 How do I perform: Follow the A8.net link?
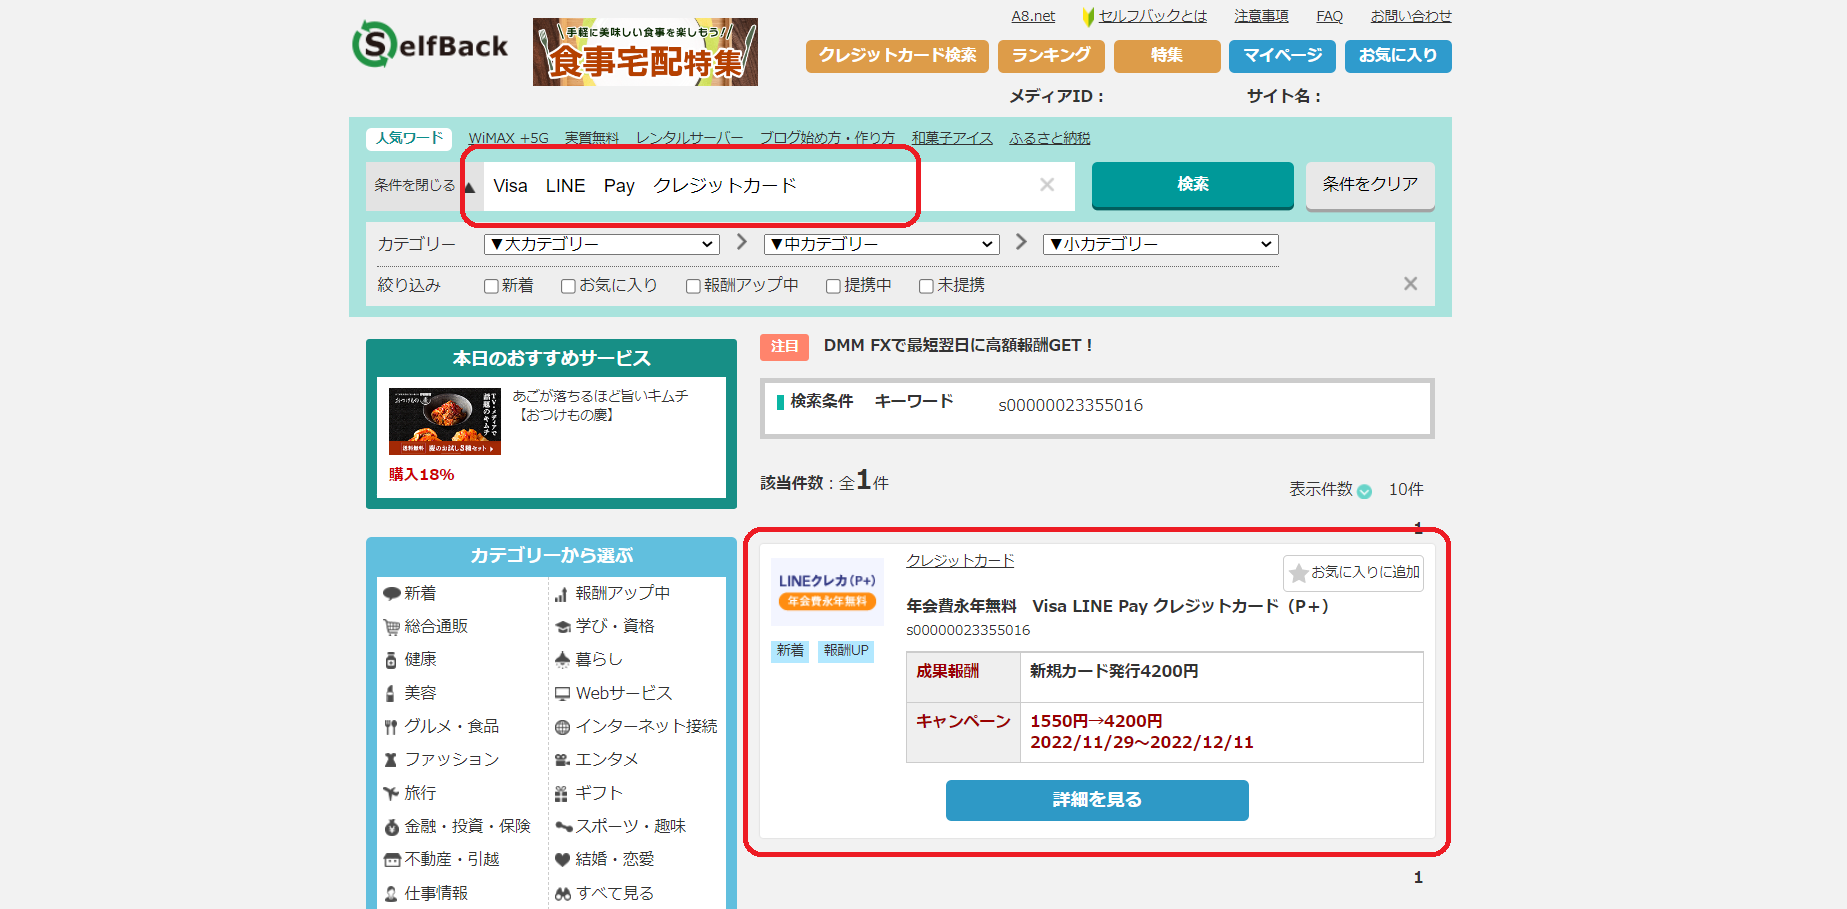point(1033,16)
